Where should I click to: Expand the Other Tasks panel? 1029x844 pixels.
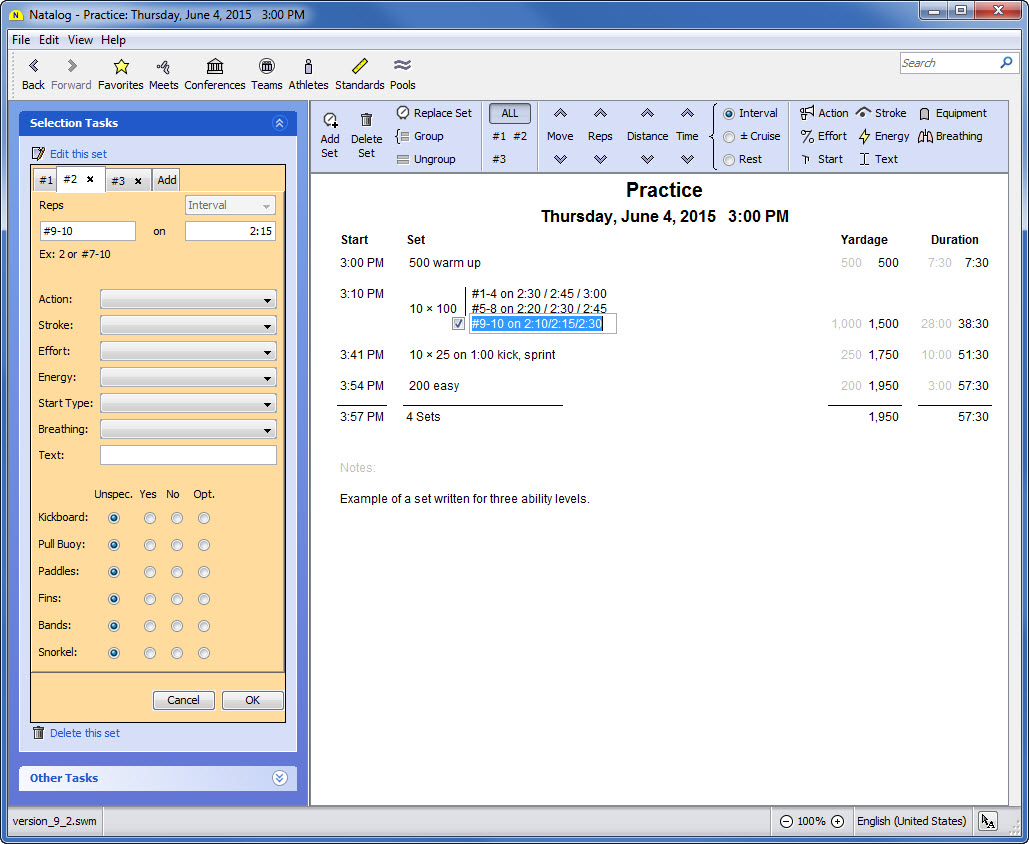point(279,778)
